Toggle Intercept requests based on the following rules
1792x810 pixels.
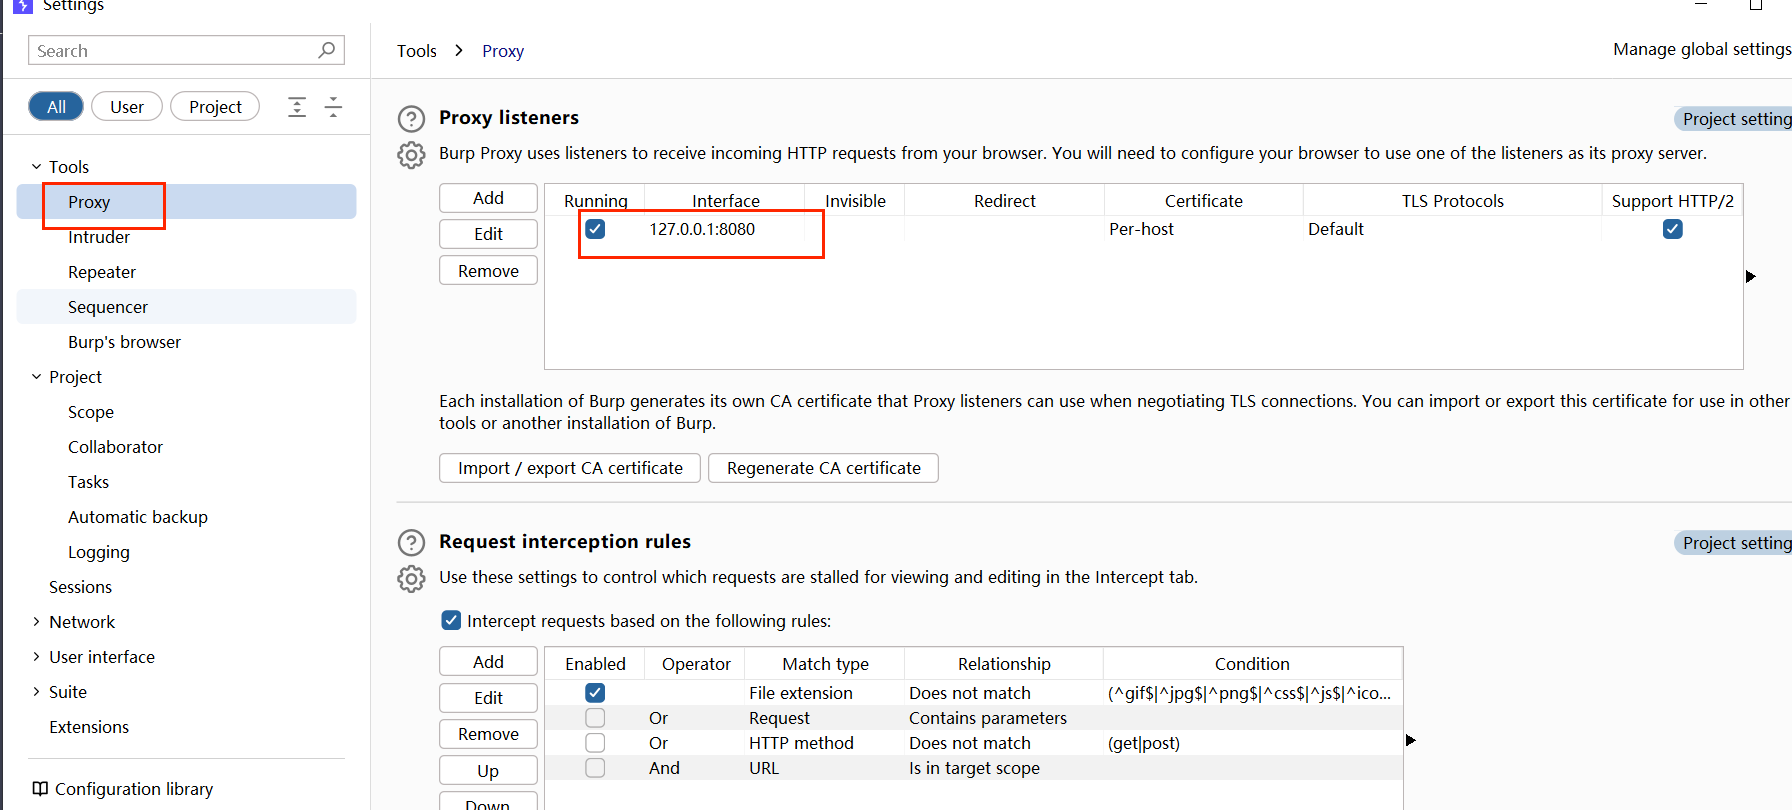pos(451,620)
